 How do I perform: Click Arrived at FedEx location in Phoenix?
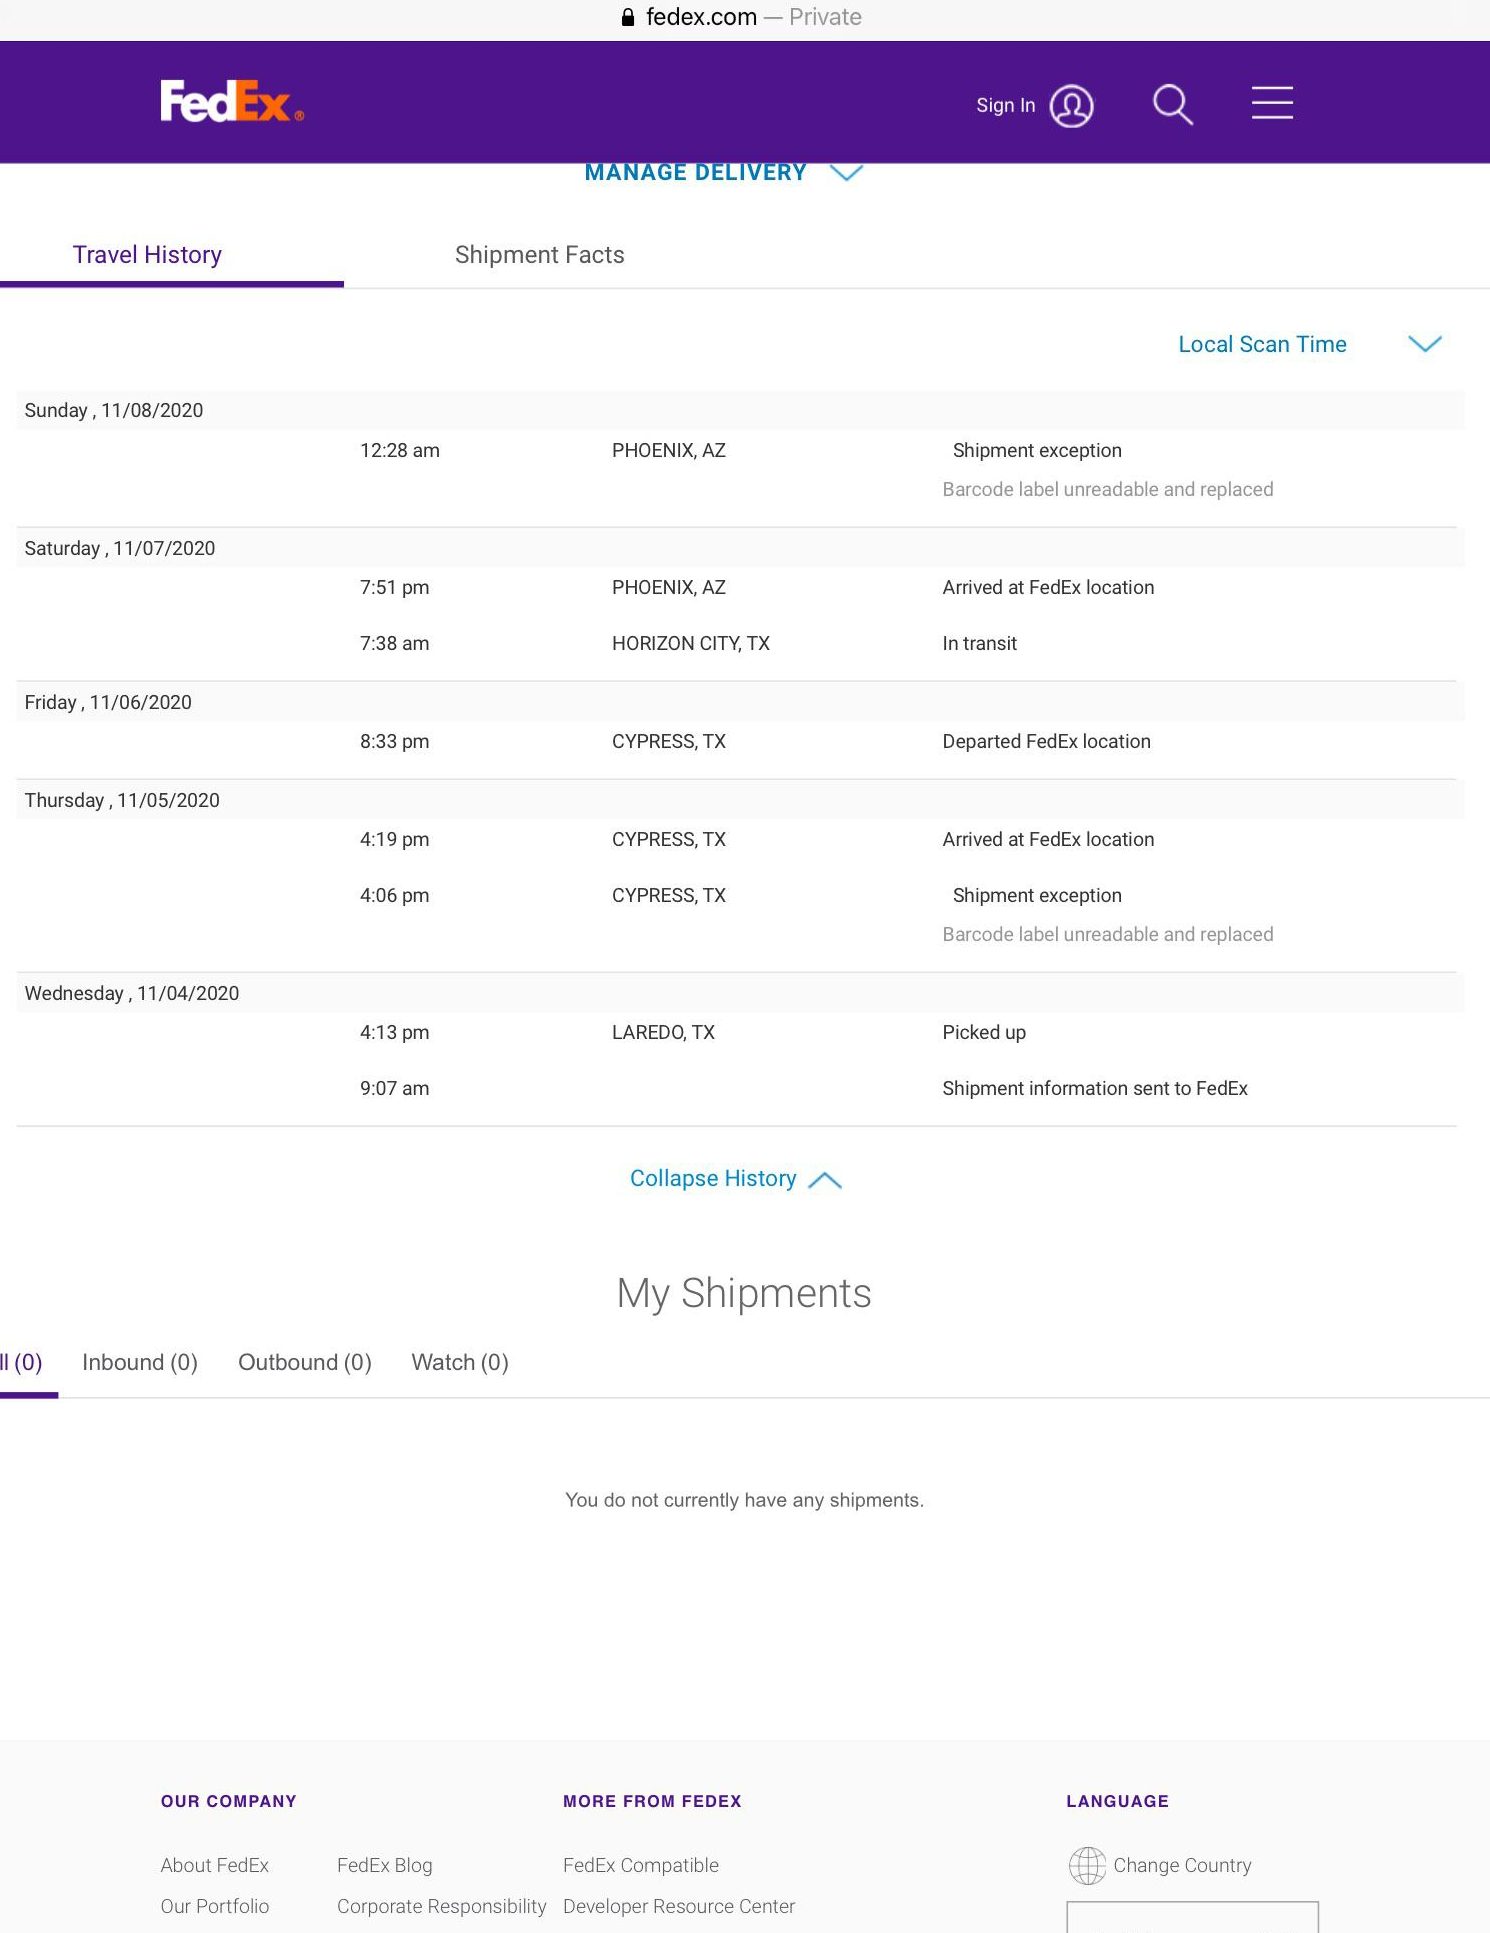click(1048, 587)
